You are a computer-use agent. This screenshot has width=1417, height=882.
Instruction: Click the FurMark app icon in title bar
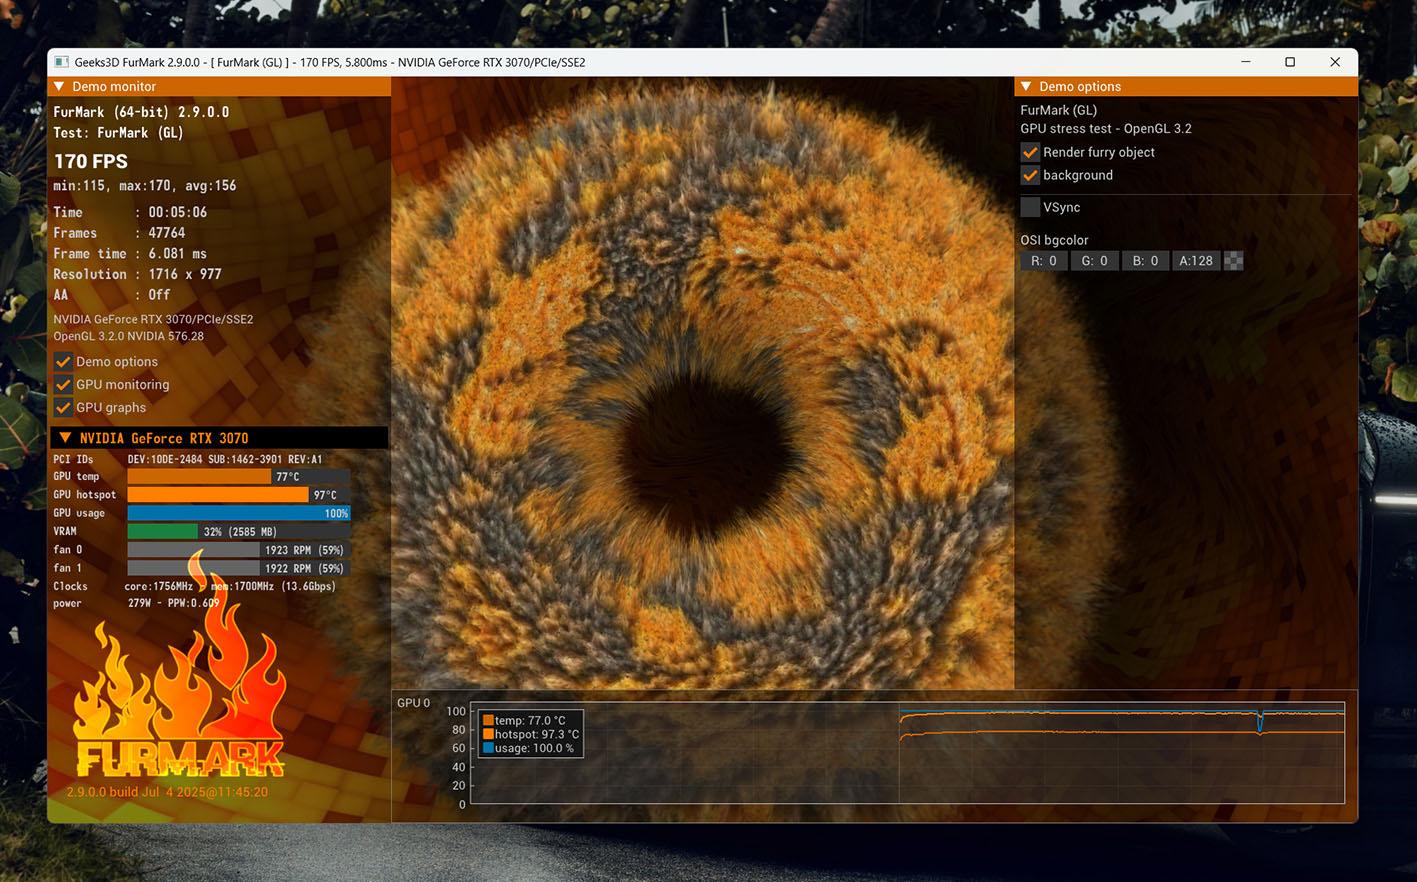pos(61,62)
